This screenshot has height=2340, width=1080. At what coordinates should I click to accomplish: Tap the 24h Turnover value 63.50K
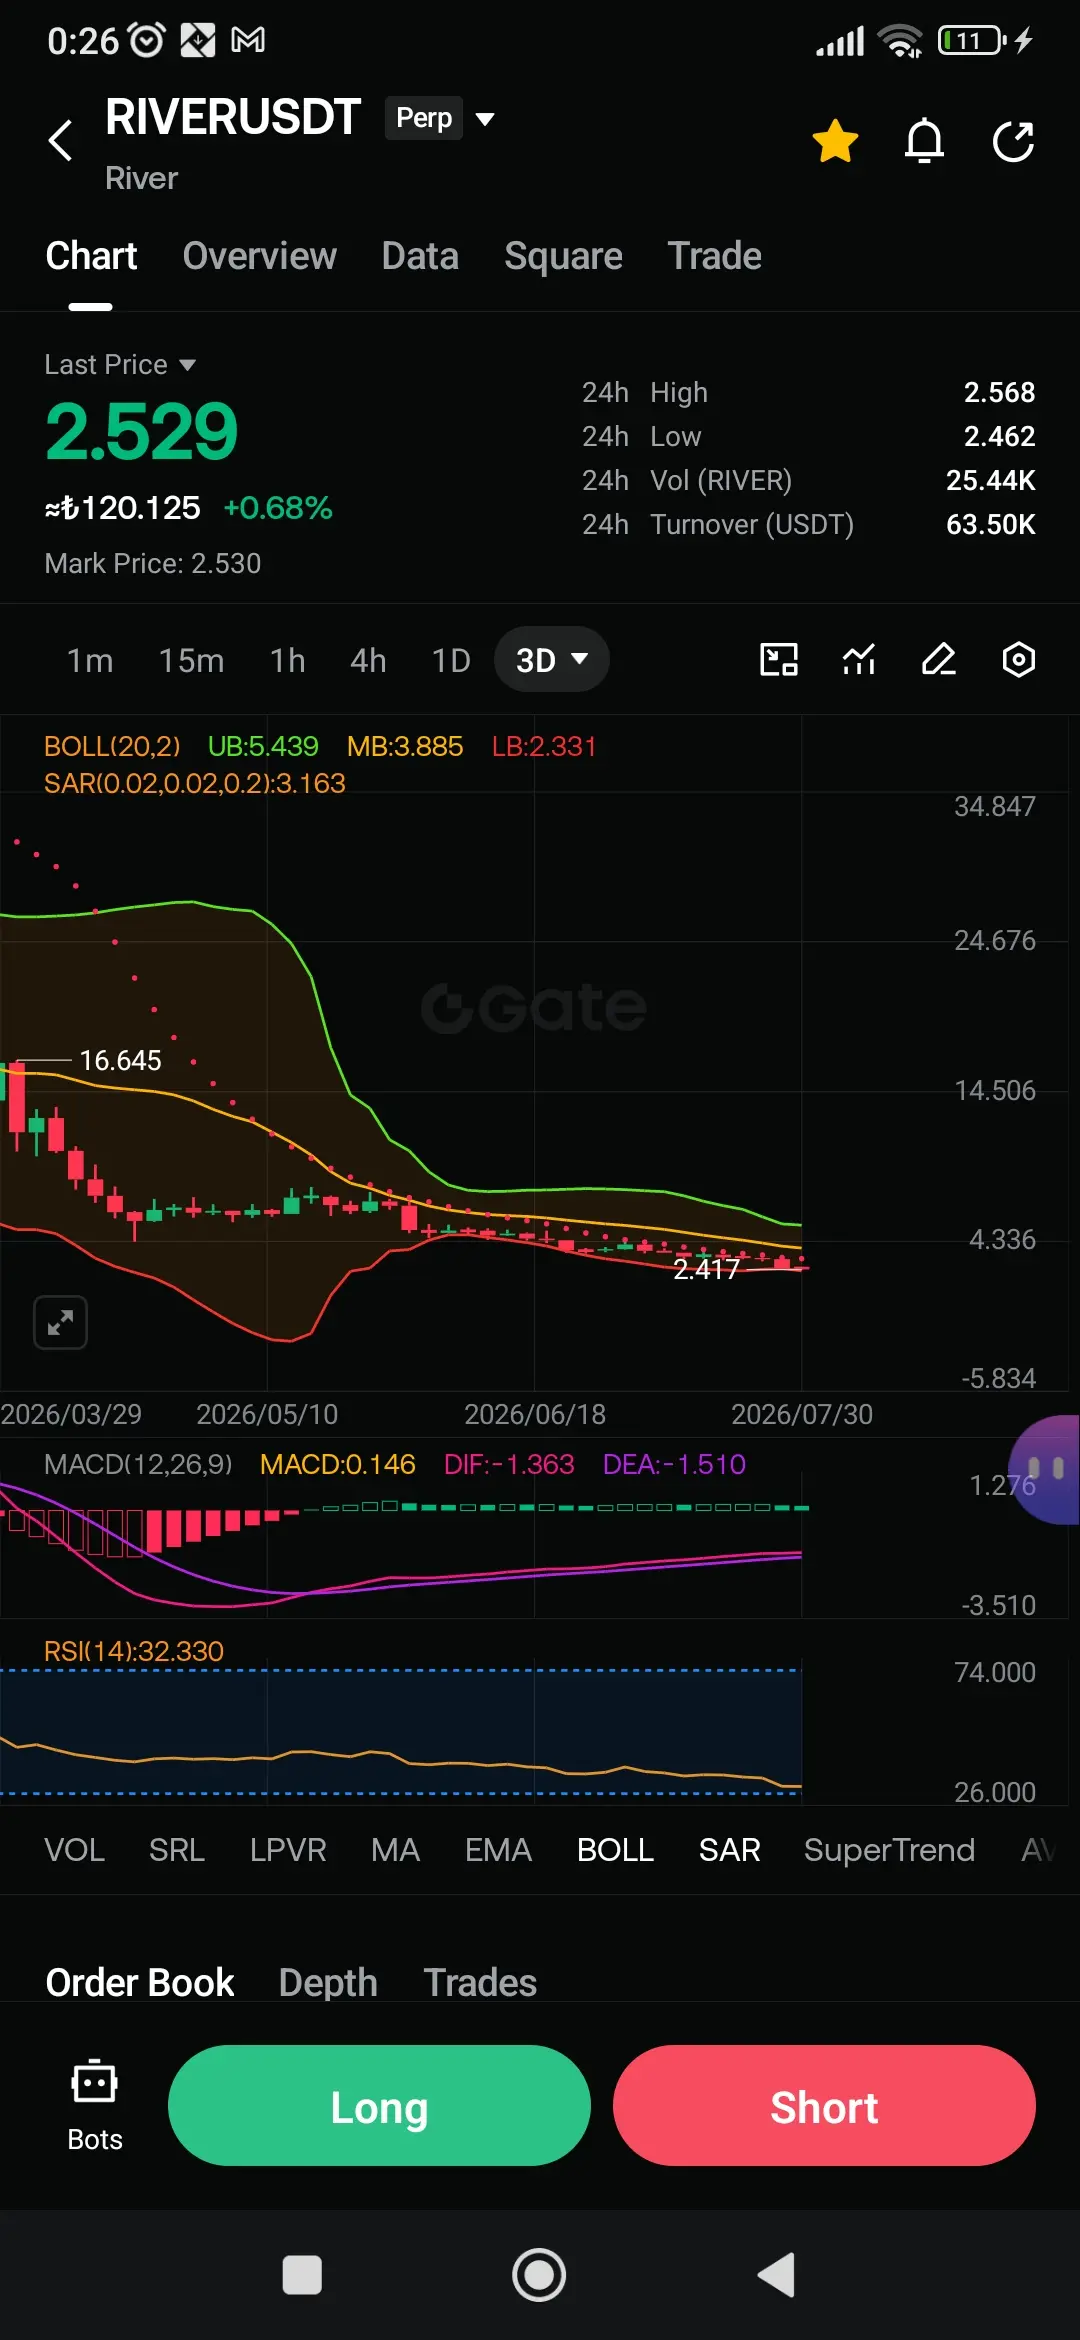tap(991, 524)
